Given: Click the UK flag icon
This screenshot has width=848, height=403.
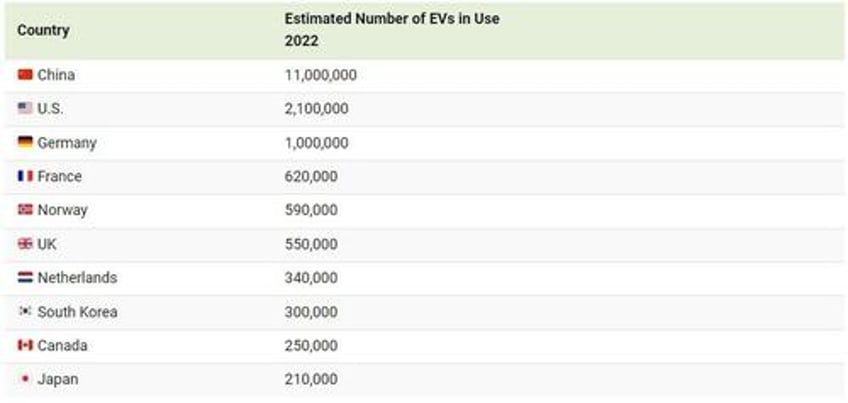Looking at the screenshot, I should [25, 244].
